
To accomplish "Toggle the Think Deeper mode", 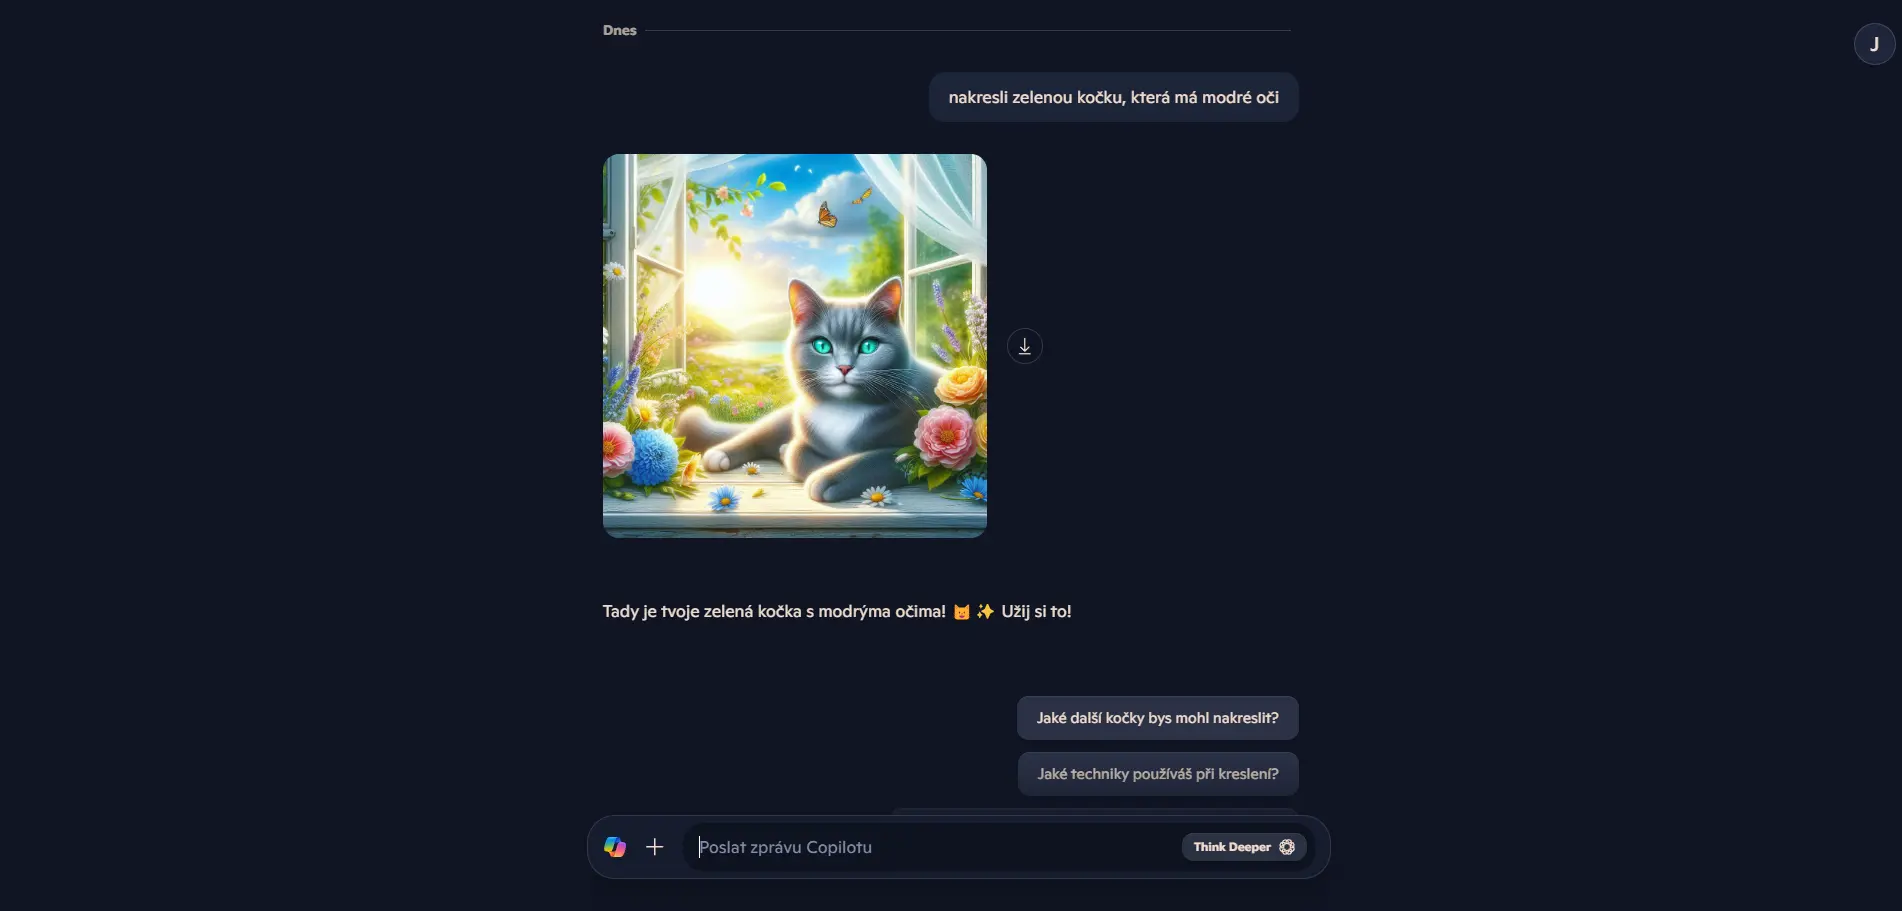I will click(1244, 847).
